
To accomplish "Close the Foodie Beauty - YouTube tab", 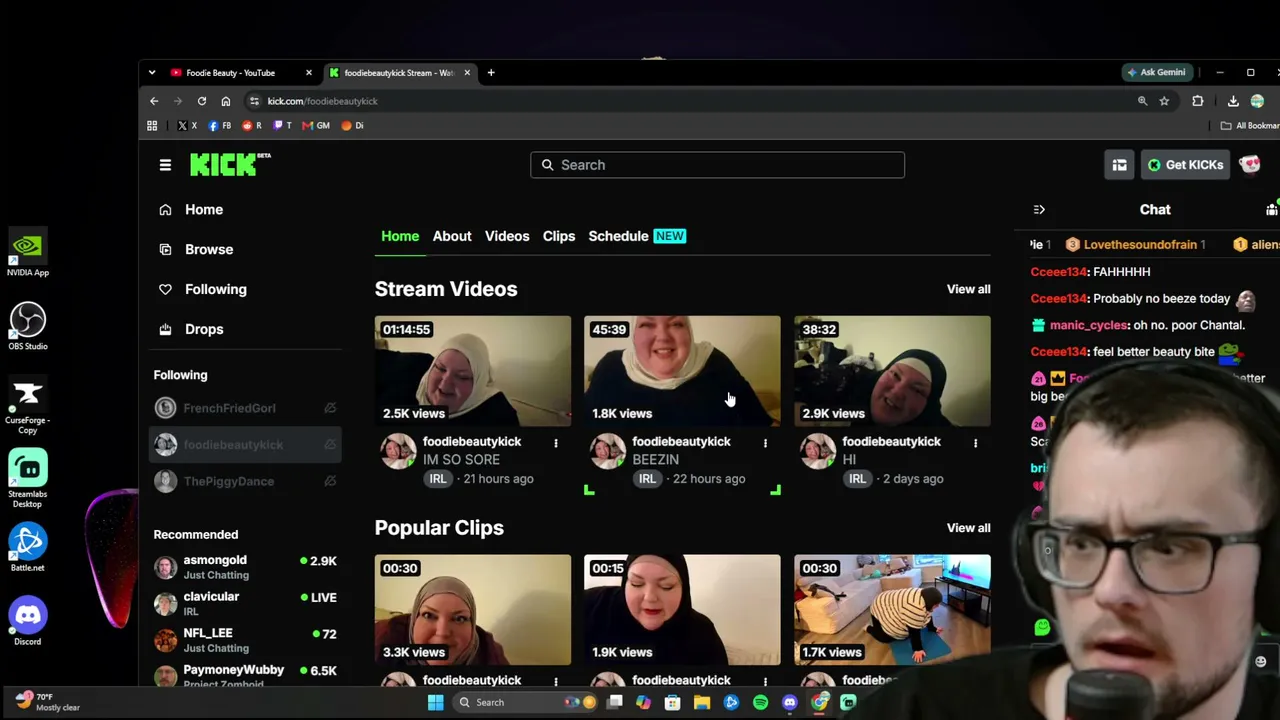I will (308, 73).
